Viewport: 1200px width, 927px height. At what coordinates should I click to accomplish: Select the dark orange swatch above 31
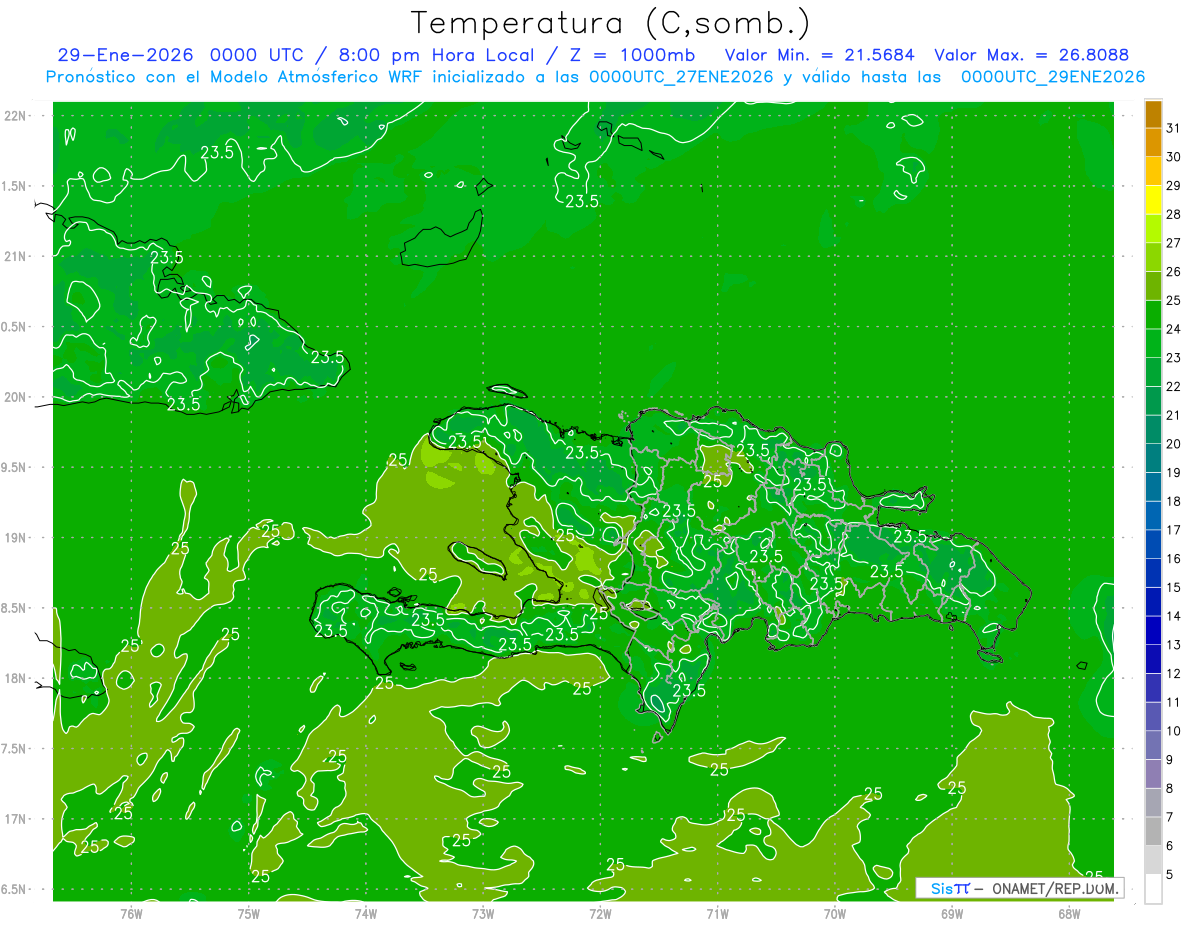[x=1153, y=114]
